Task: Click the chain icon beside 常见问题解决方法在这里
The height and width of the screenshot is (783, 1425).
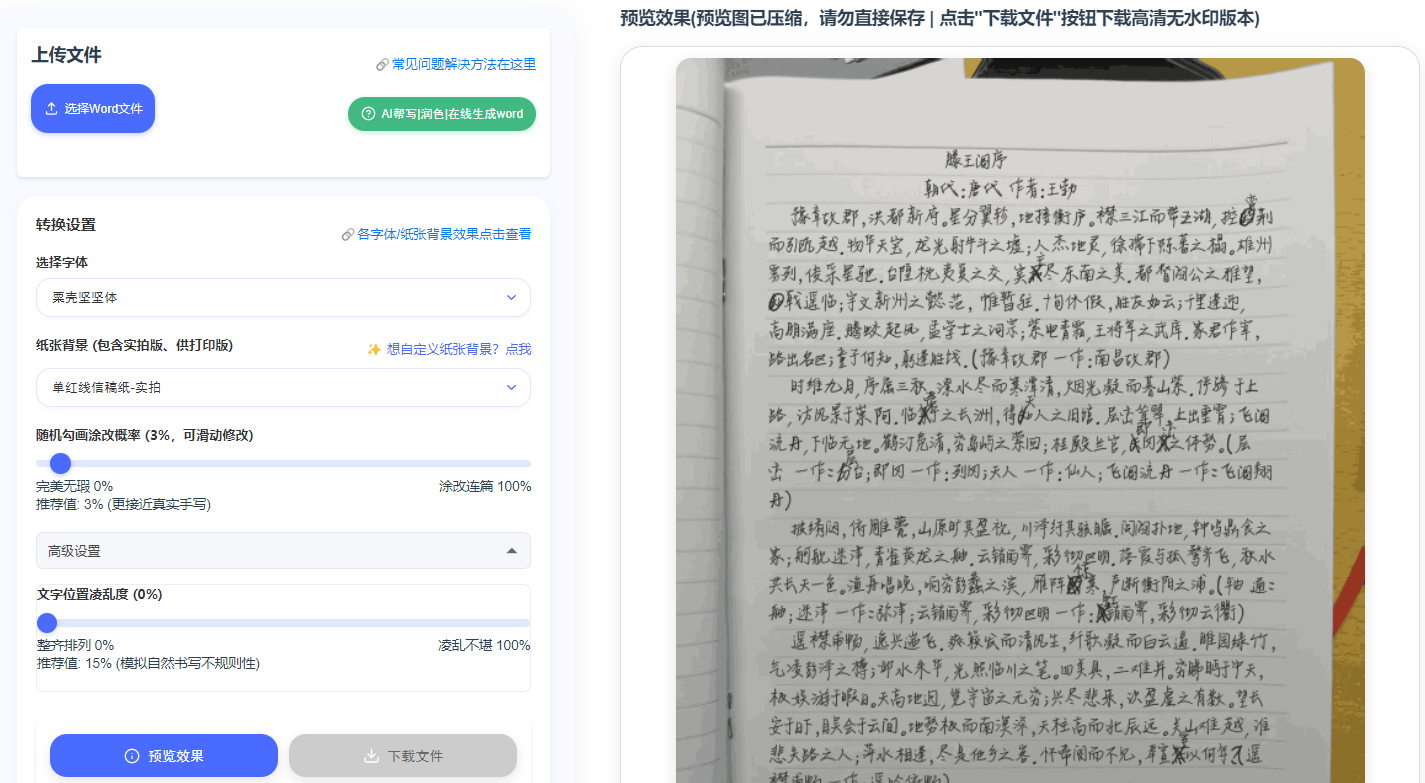Action: (382, 64)
